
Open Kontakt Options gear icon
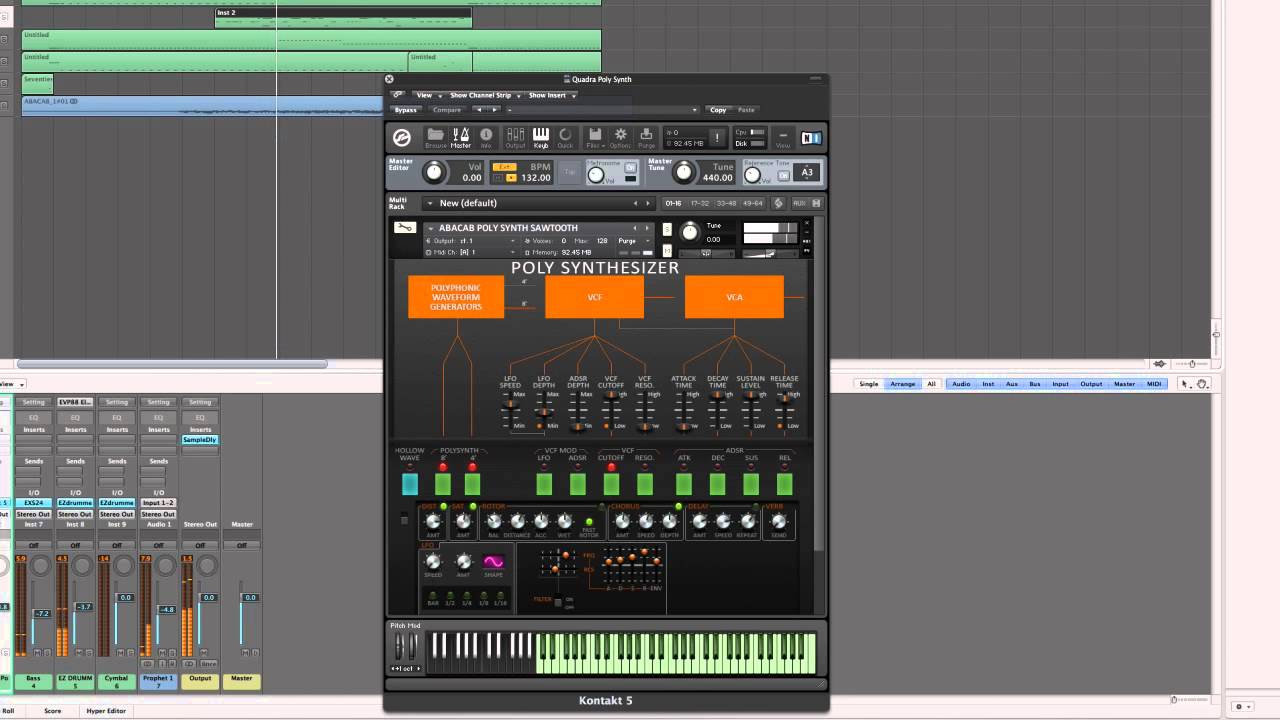click(x=620, y=137)
